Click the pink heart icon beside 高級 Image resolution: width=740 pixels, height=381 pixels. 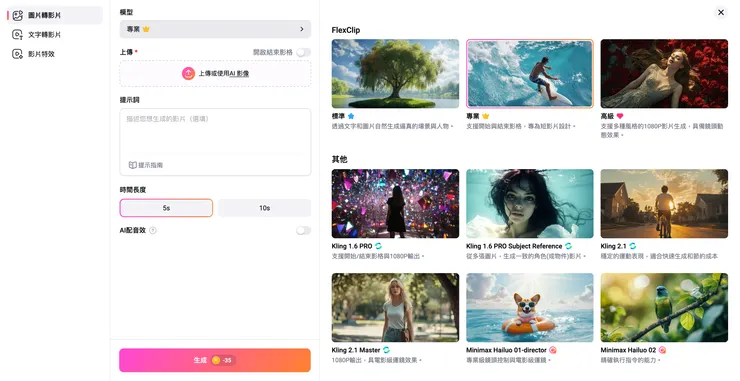pyautogui.click(x=620, y=116)
